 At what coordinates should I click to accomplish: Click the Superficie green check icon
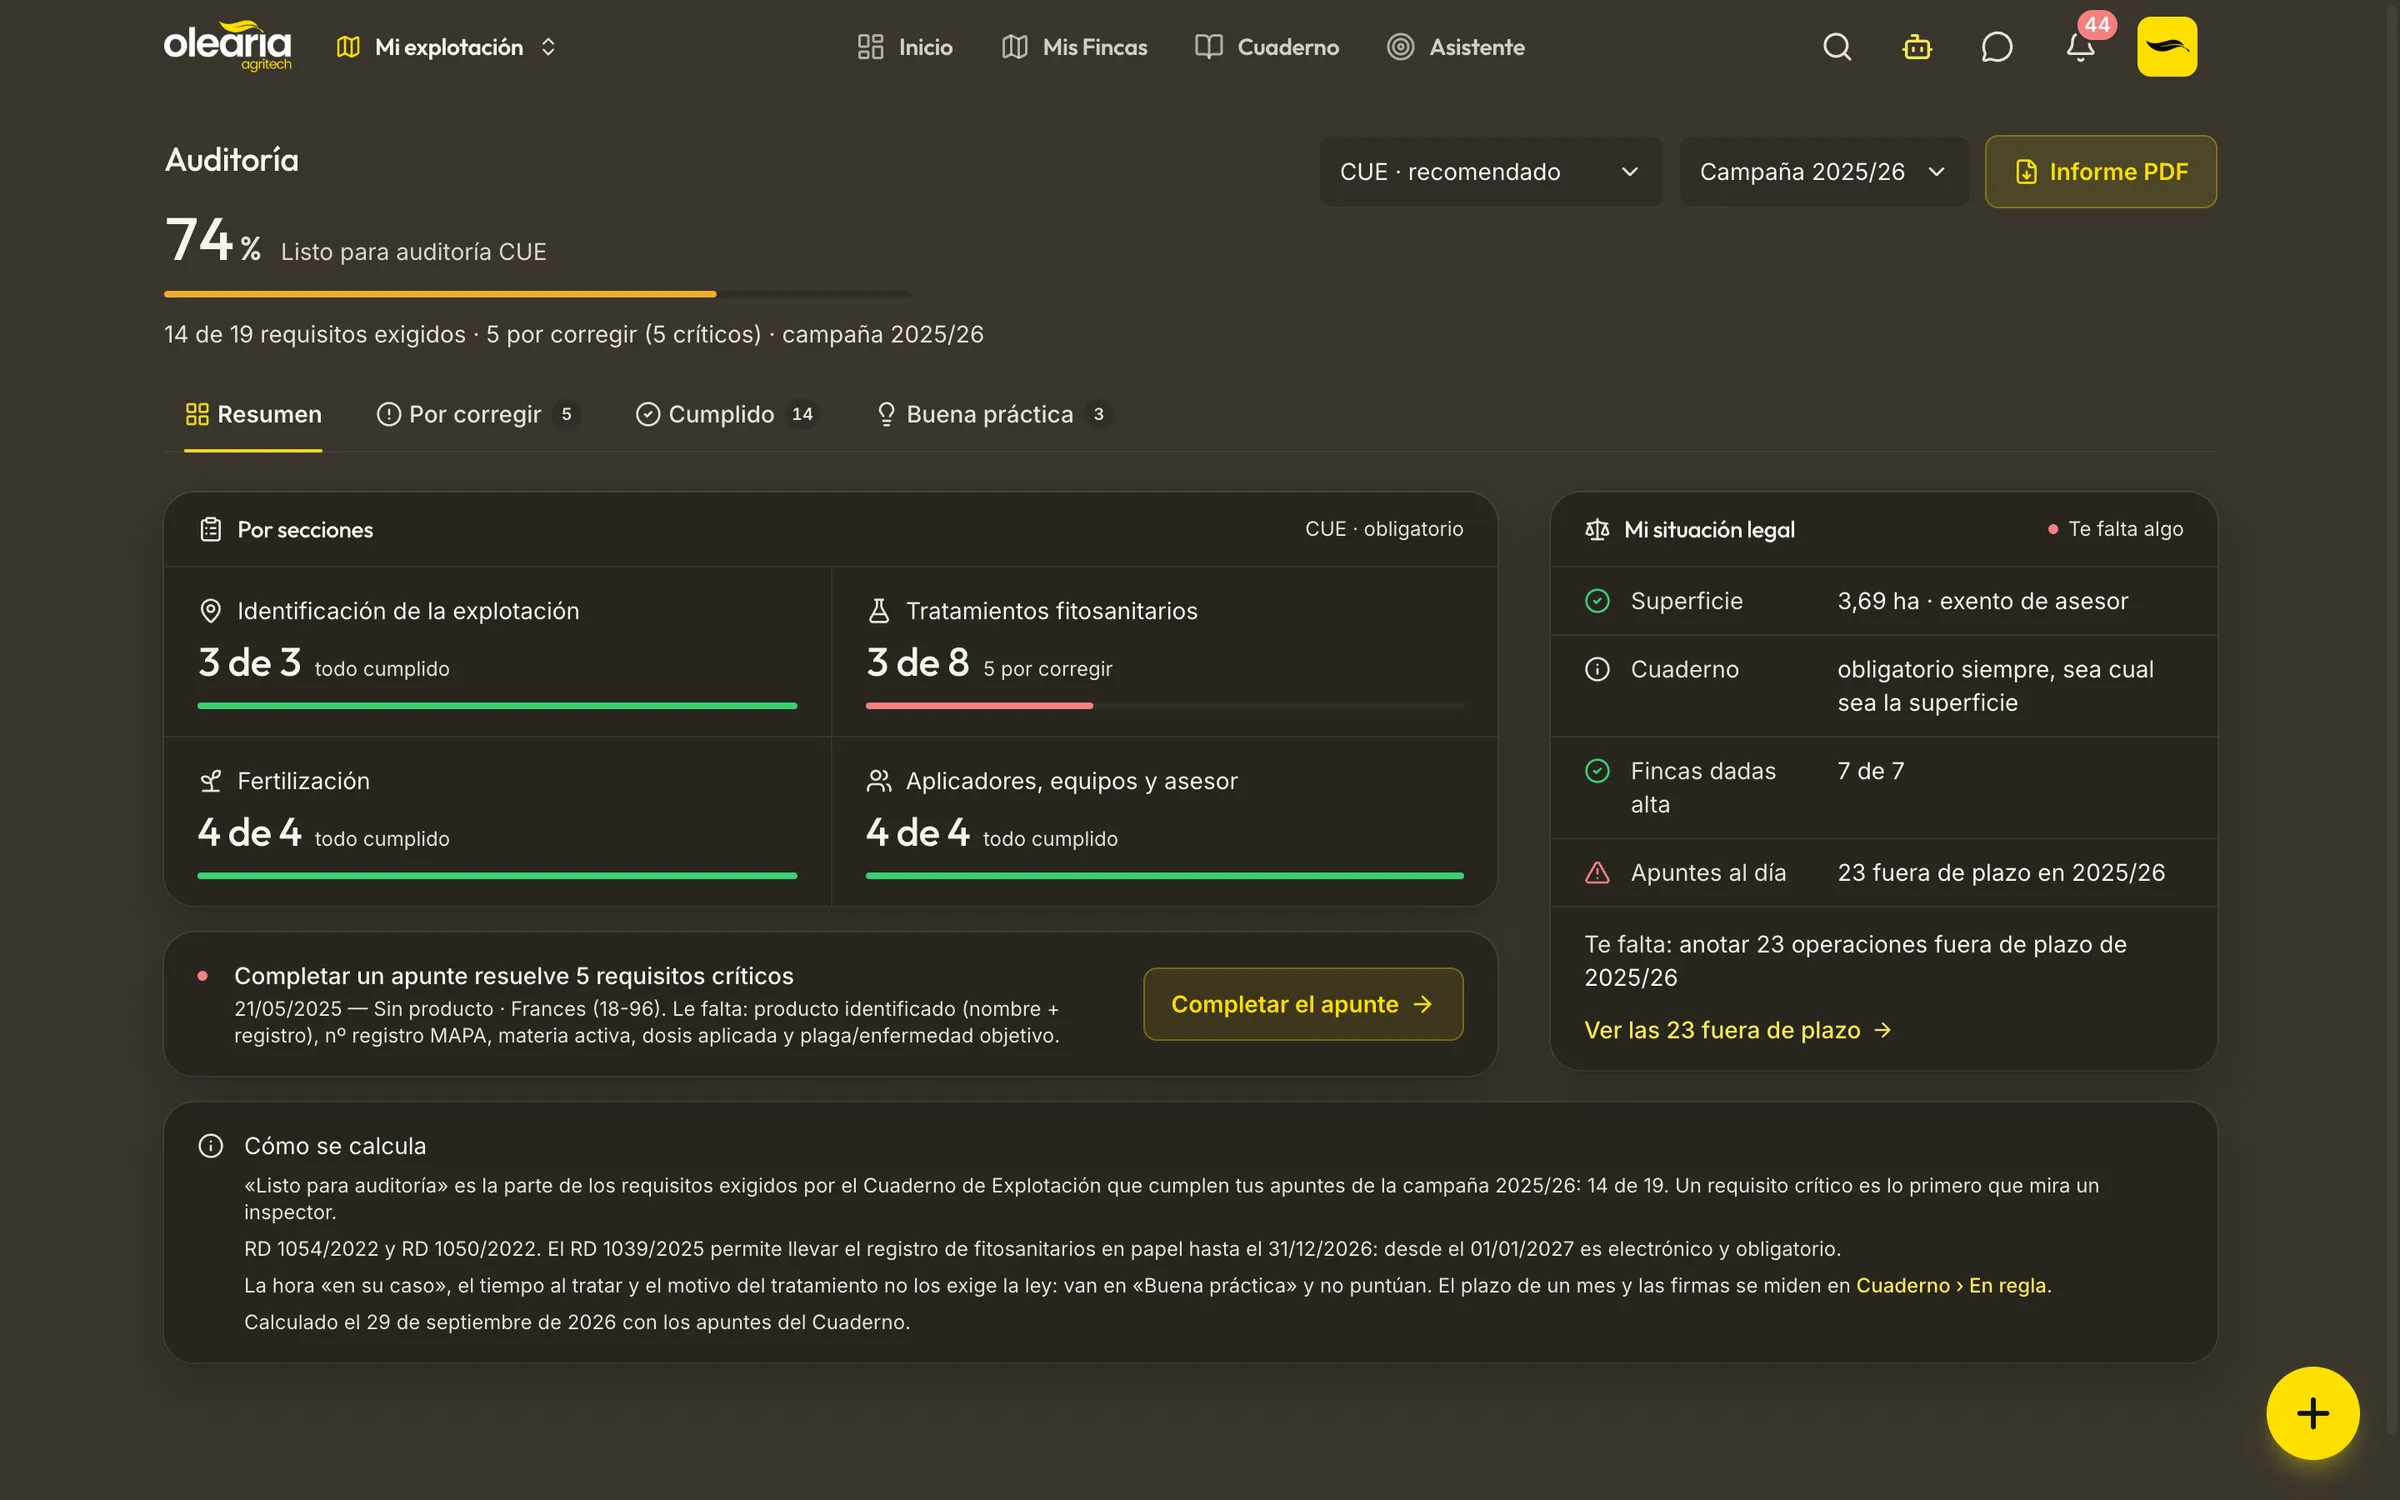[1597, 601]
